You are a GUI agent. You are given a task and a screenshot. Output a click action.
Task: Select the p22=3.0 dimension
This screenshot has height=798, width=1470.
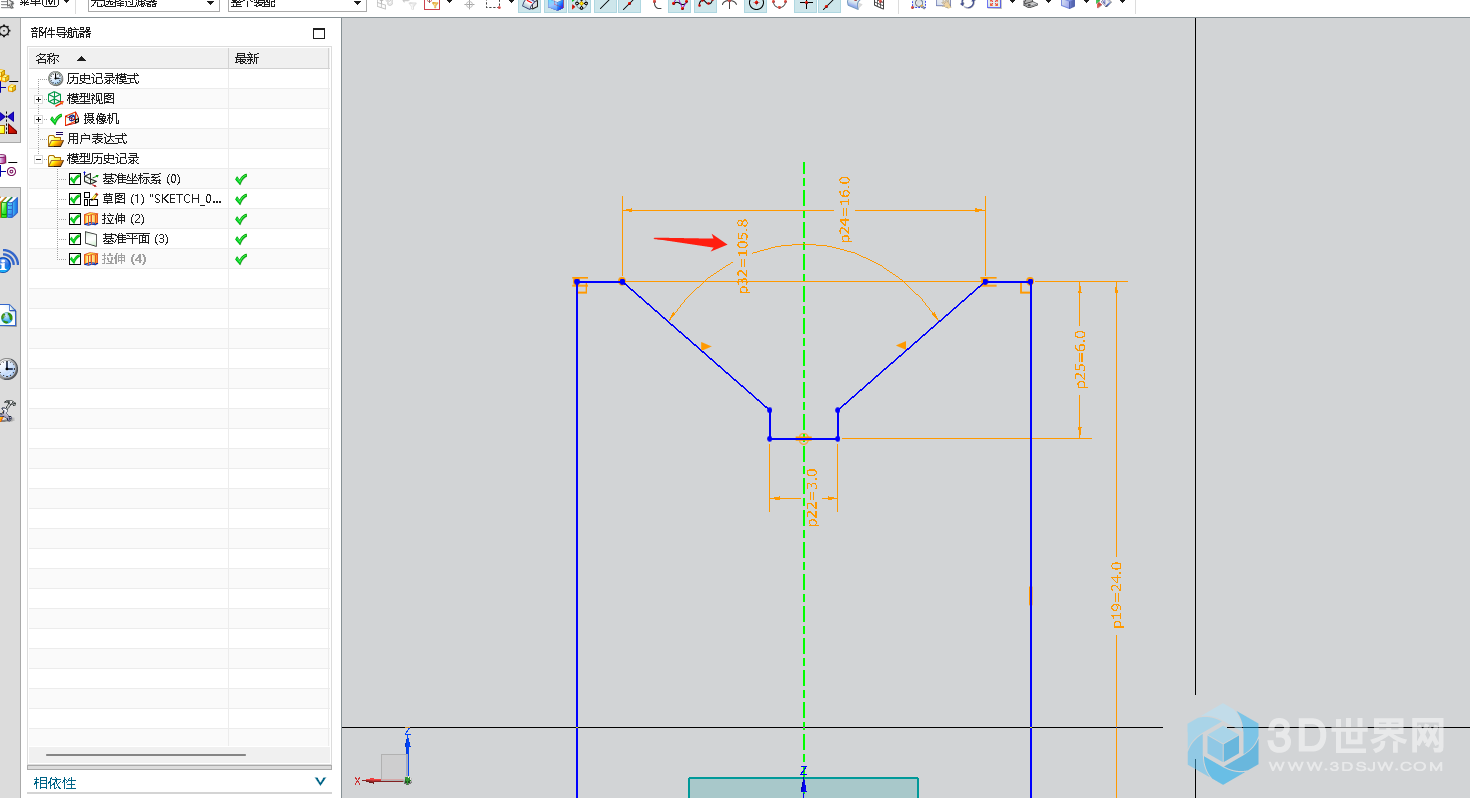(812, 497)
